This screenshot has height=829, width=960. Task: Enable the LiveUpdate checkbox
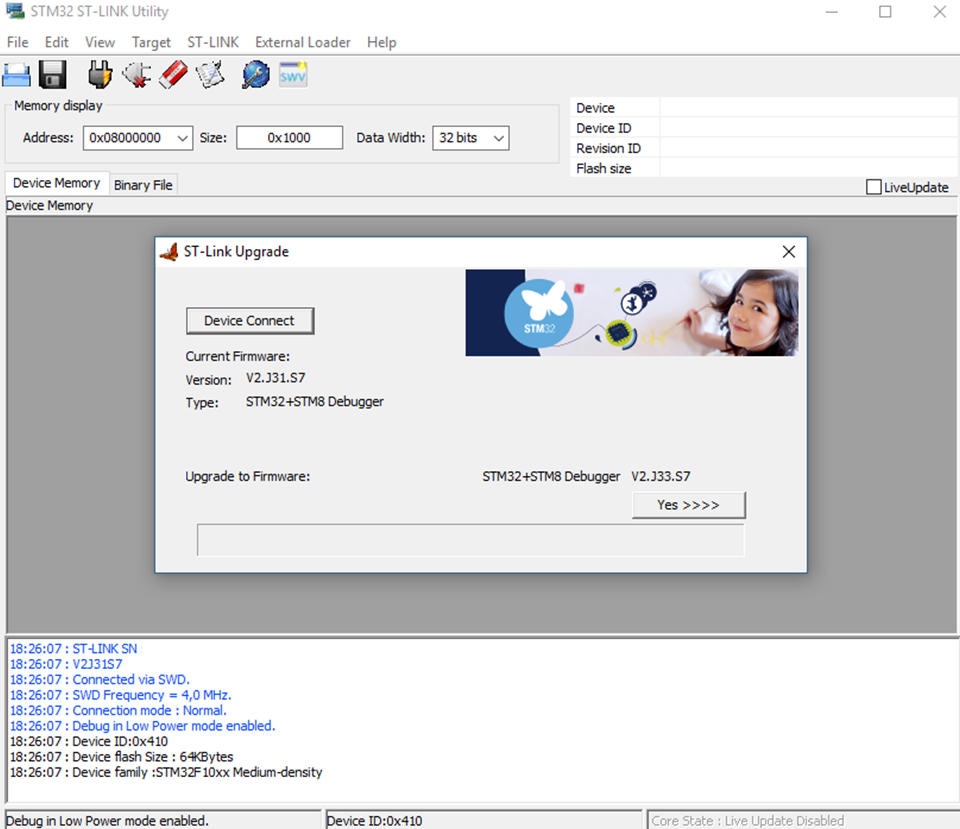pos(874,187)
